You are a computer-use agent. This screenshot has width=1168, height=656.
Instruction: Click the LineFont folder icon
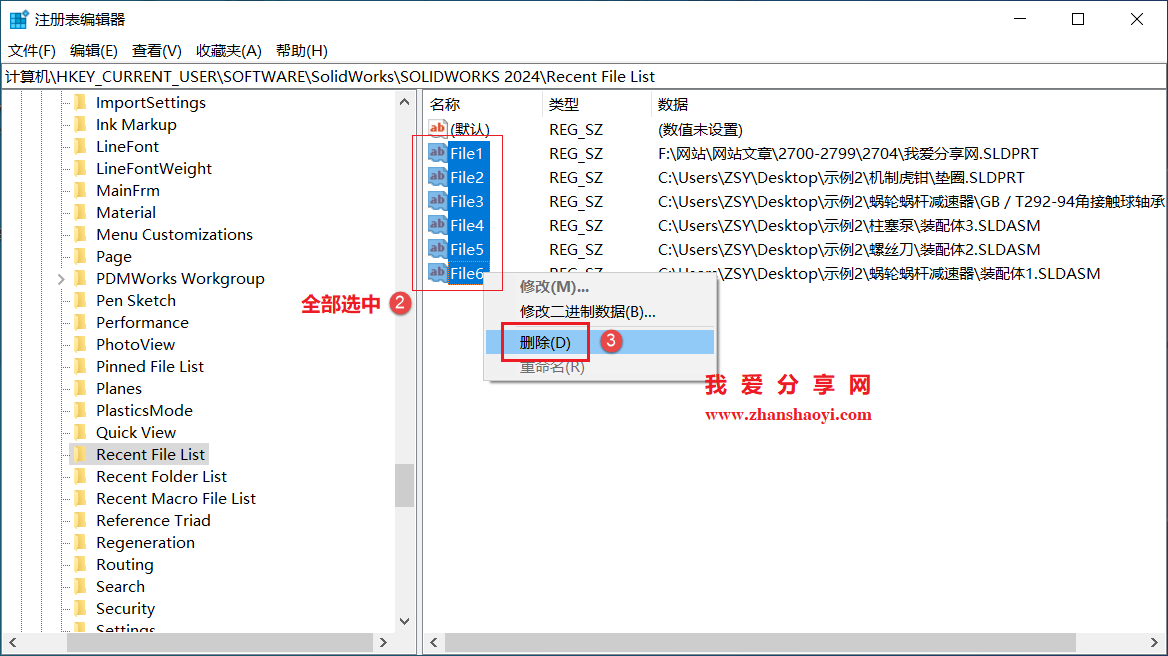pyautogui.click(x=81, y=146)
